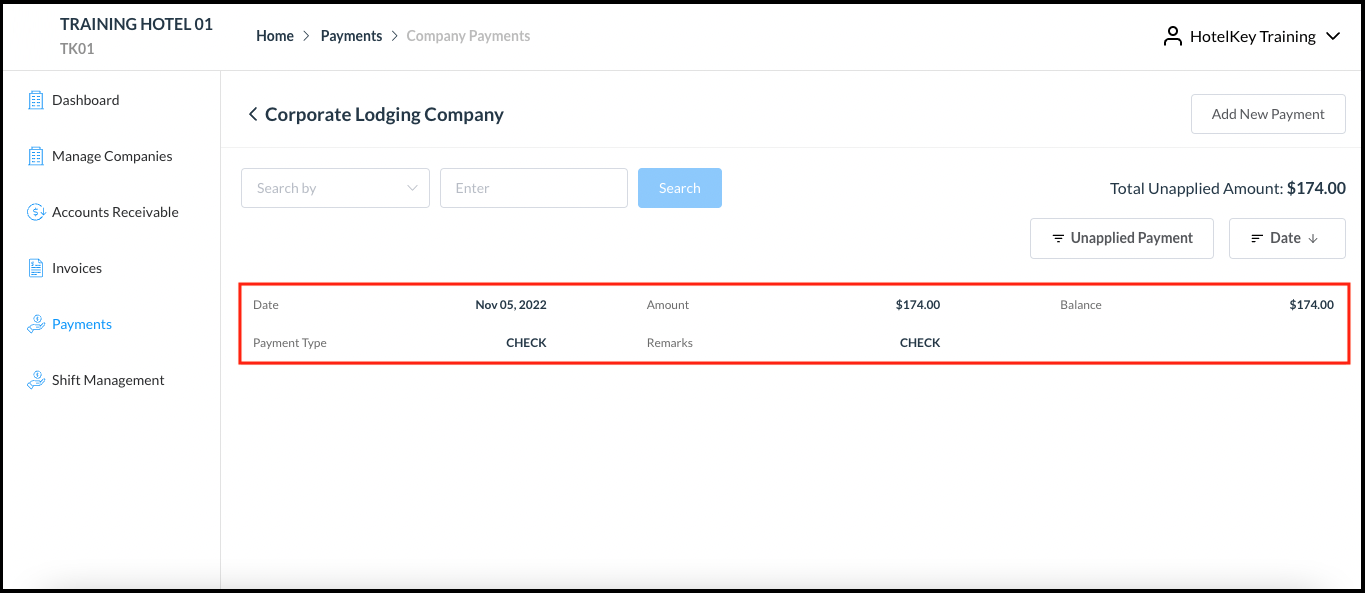Click inside the Enter search field

tap(533, 188)
